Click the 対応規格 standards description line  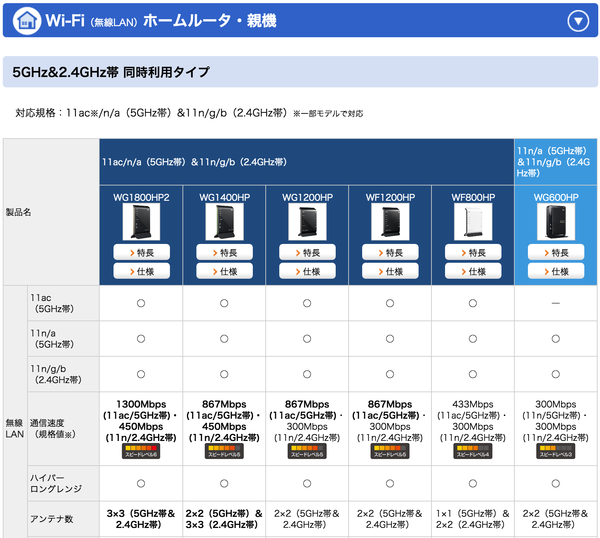pyautogui.click(x=189, y=113)
